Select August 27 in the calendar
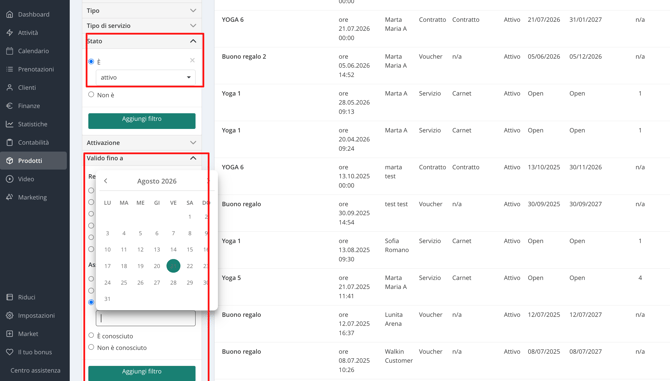This screenshot has width=670, height=381. [157, 282]
